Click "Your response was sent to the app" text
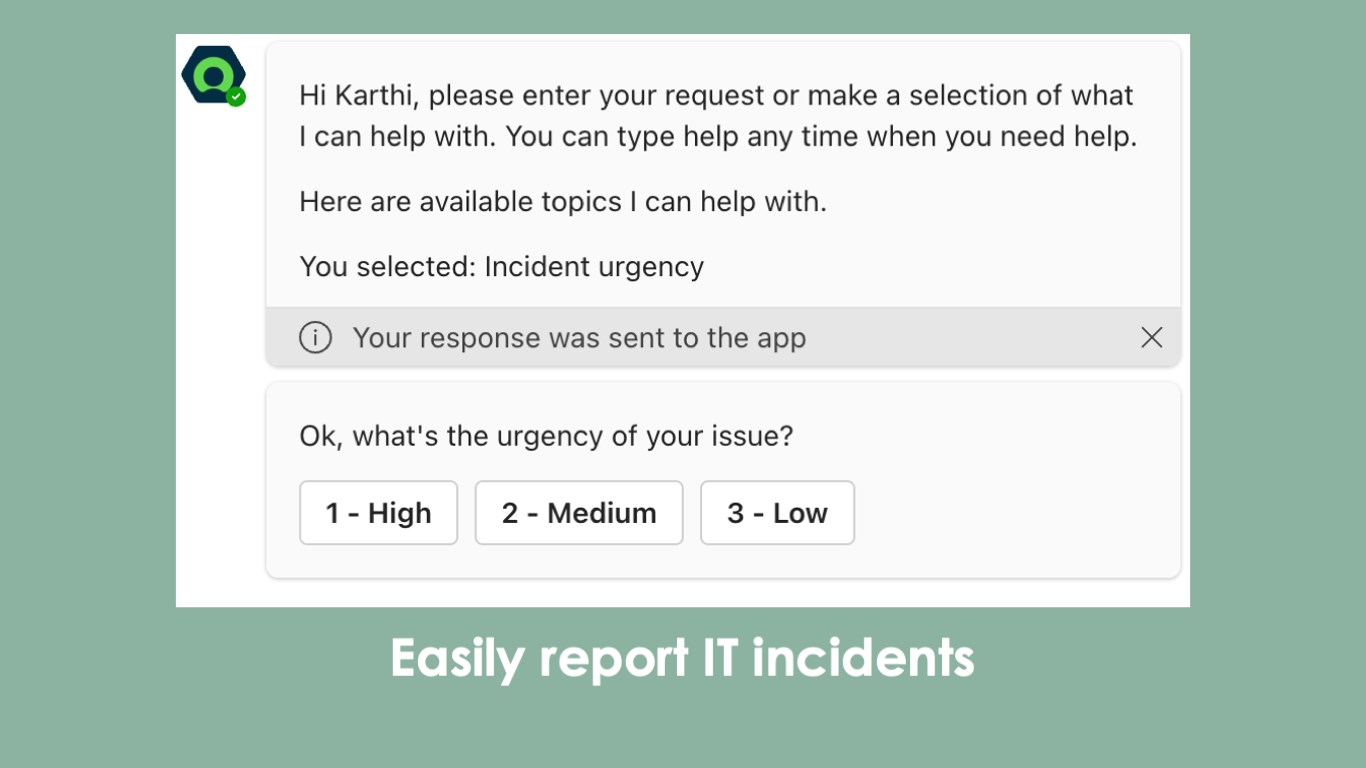This screenshot has height=768, width=1366. tap(579, 338)
